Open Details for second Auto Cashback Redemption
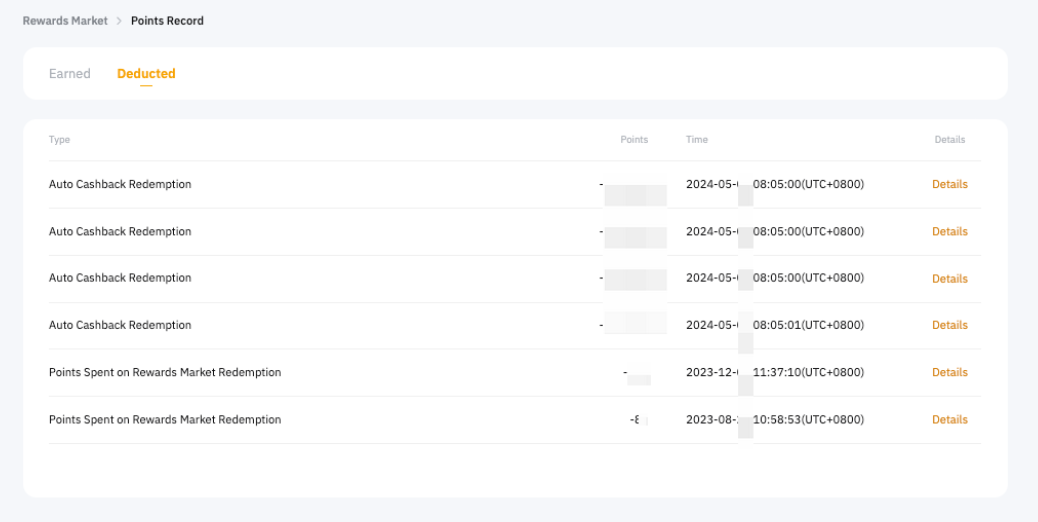1038x522 pixels. (x=949, y=232)
